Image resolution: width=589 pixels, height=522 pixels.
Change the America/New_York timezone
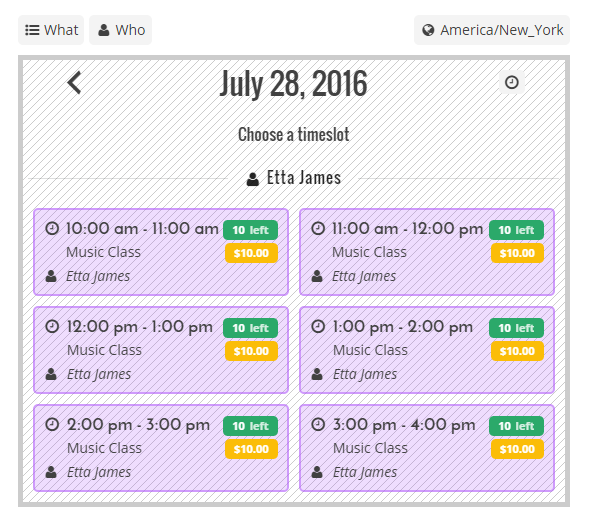[x=492, y=30]
